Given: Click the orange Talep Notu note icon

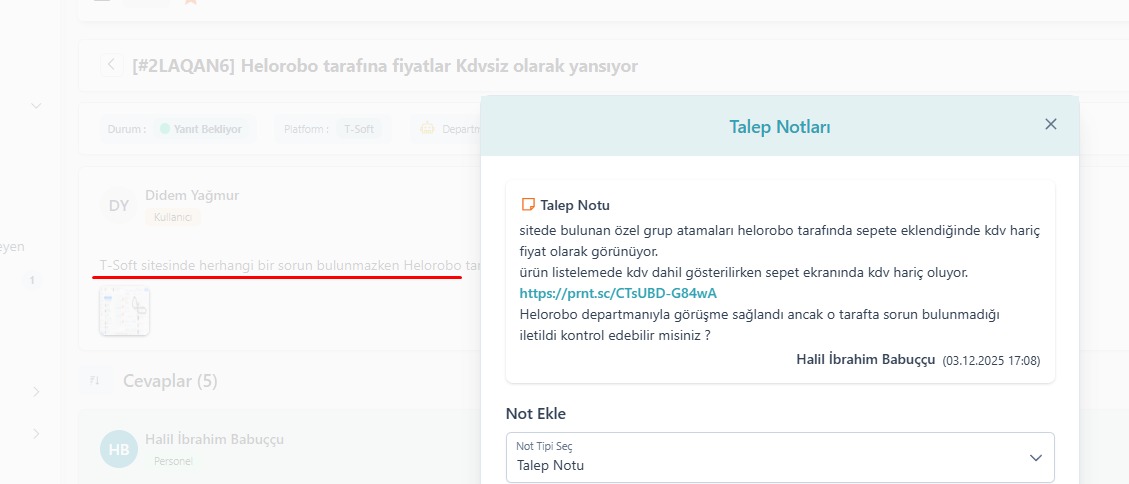Looking at the screenshot, I should 528,204.
